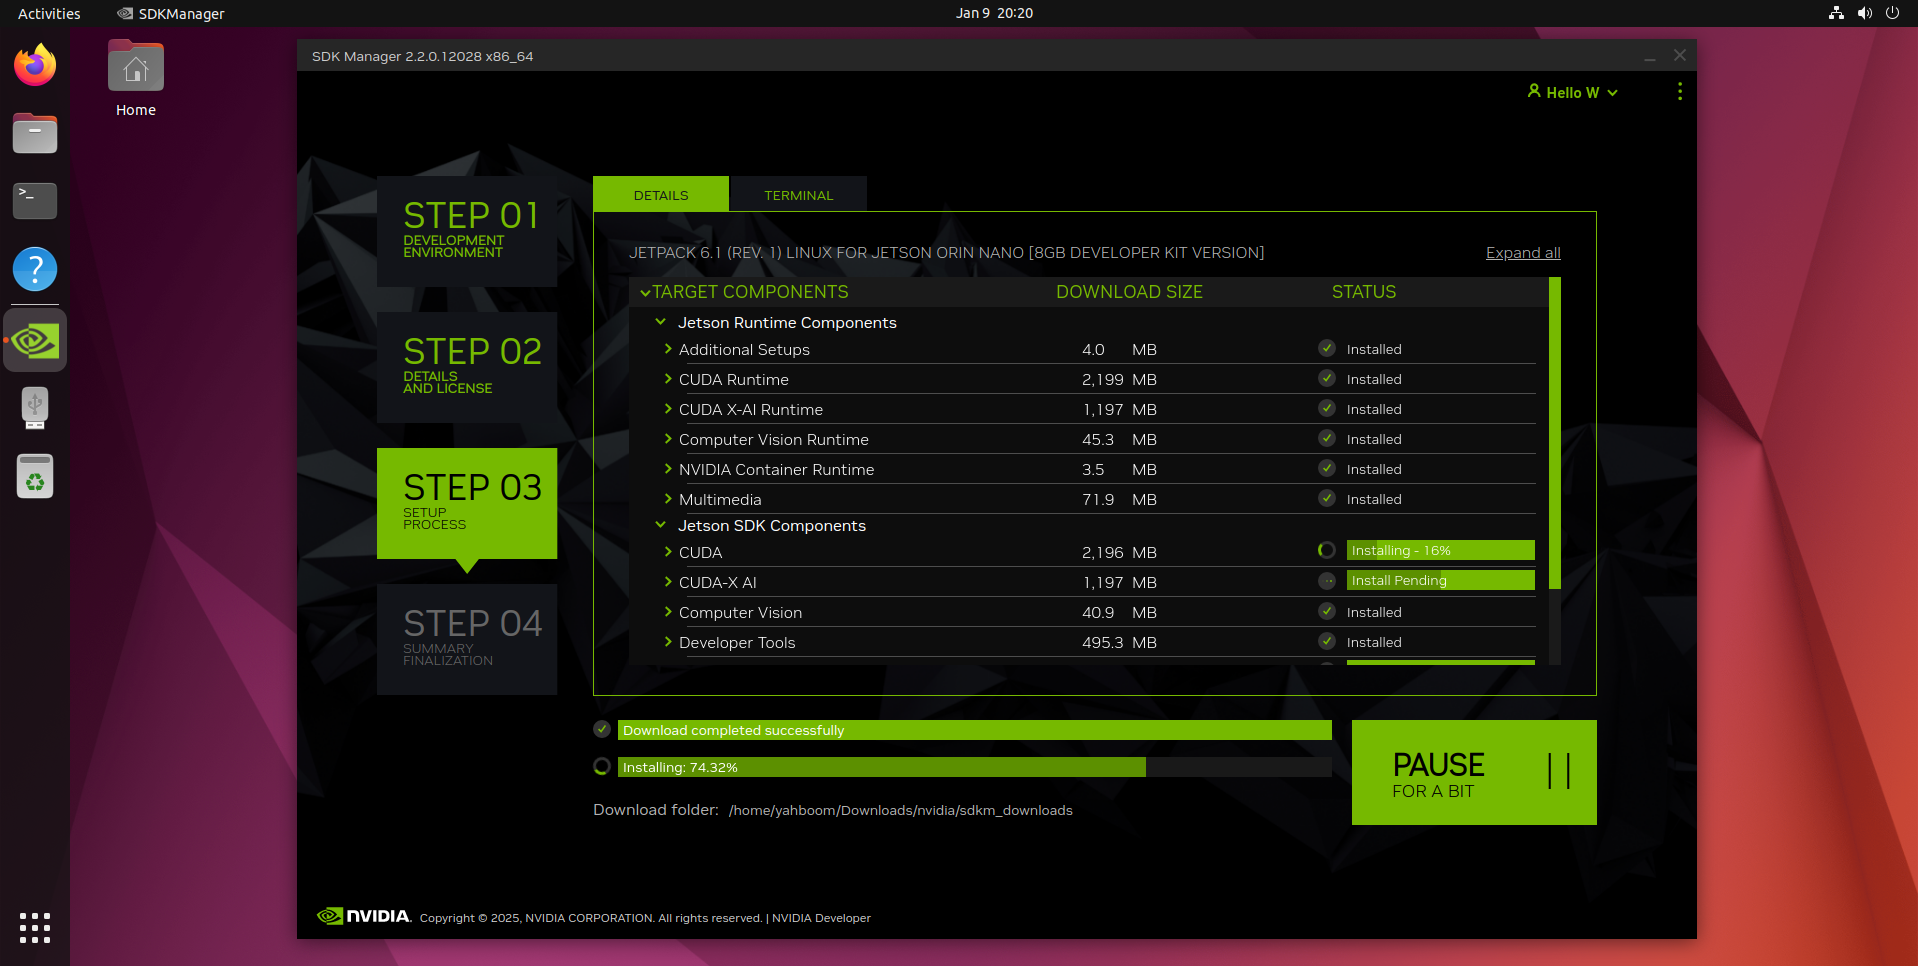Open Firefox from the dock
The image size is (1918, 966).
pyautogui.click(x=35, y=66)
